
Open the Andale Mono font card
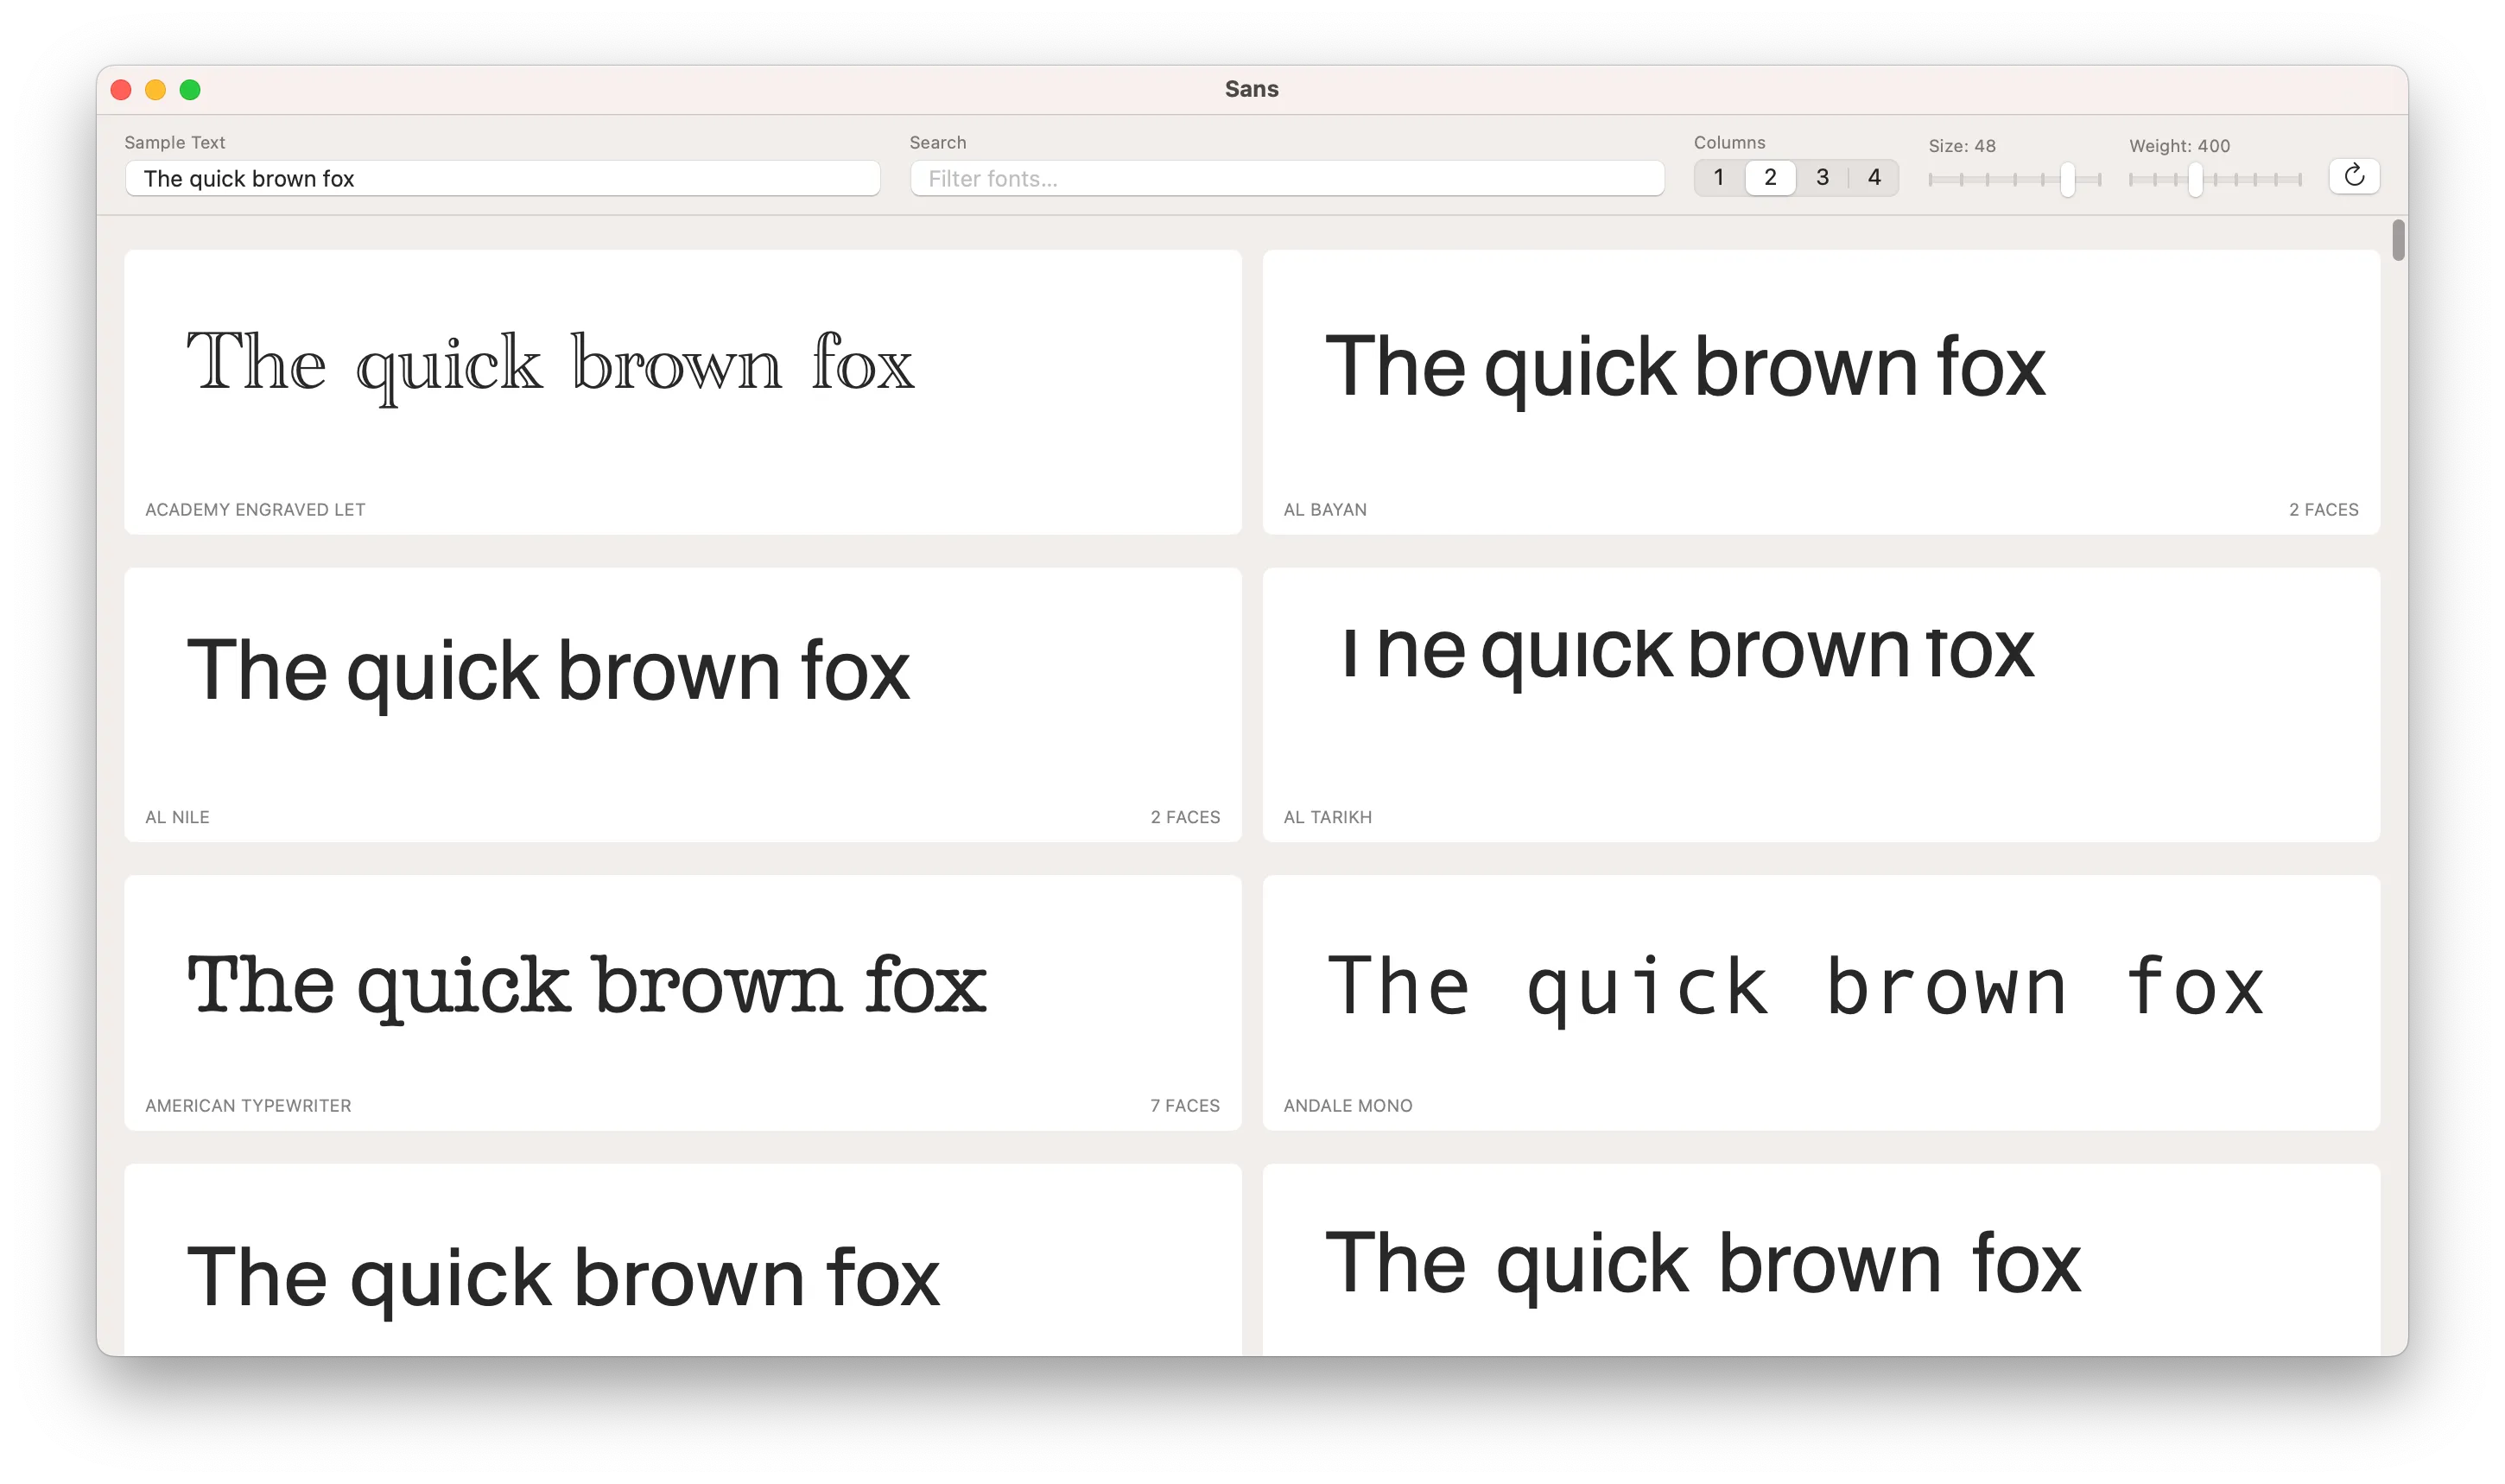[1821, 1003]
